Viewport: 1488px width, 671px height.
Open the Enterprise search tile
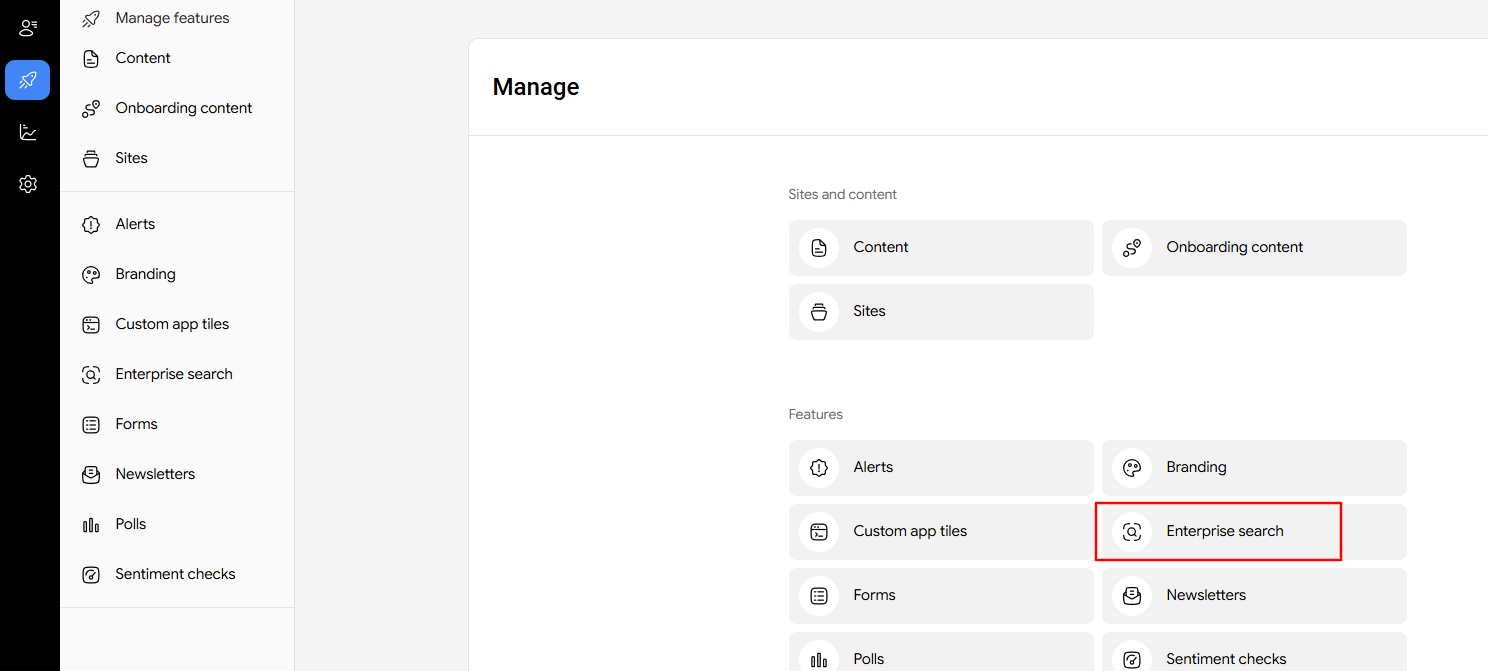1224,532
